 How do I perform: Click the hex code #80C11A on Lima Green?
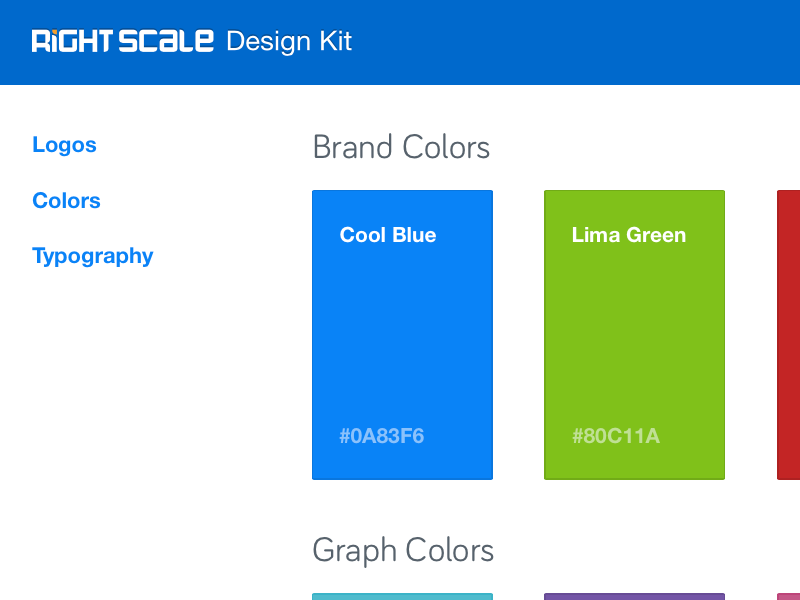(614, 435)
